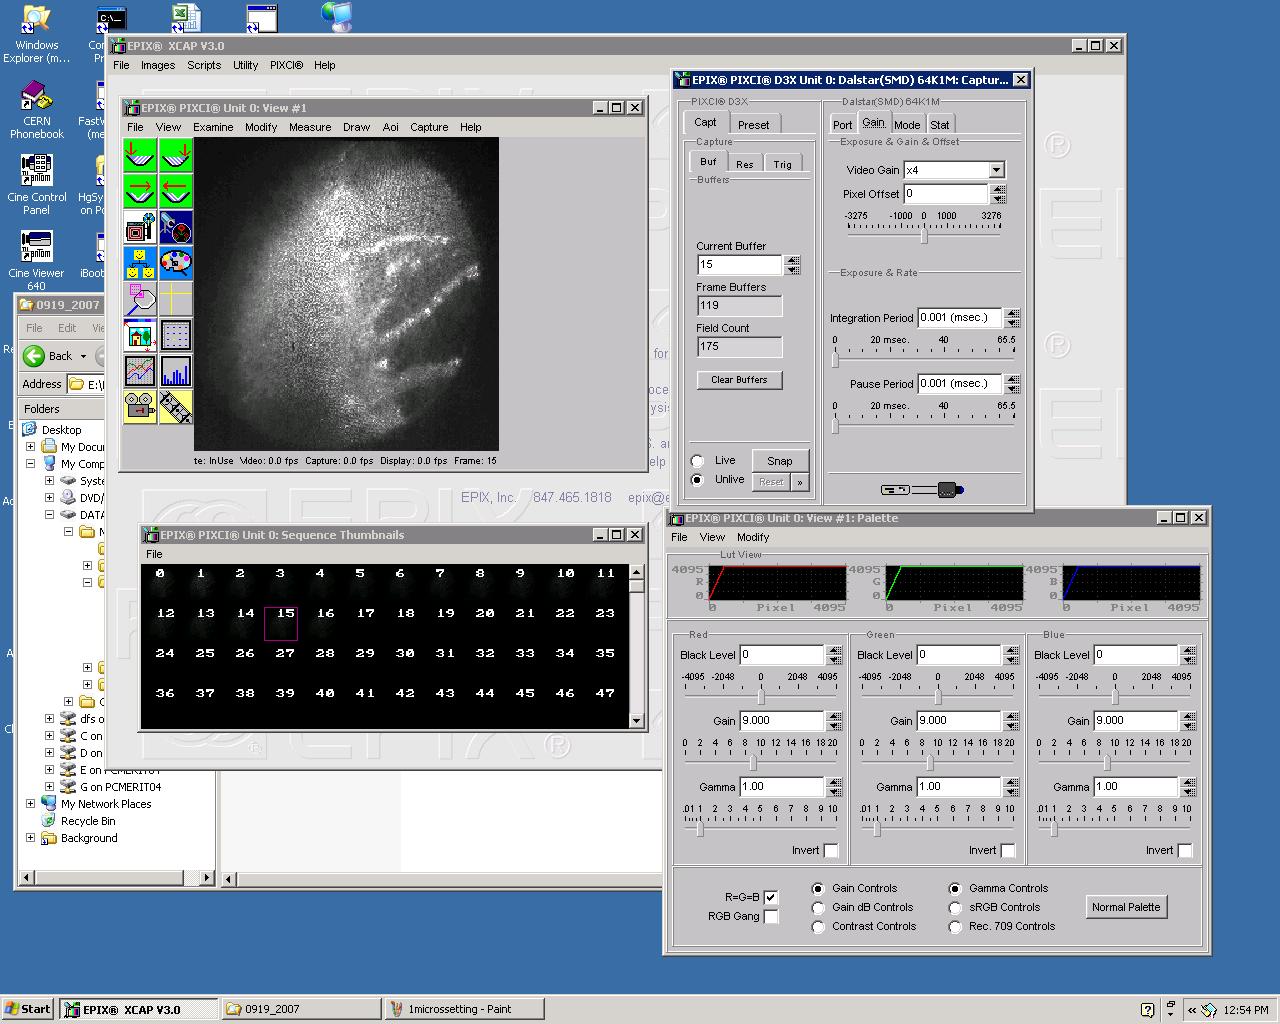This screenshot has width=1280, height=1024.
Task: Click the second-column green down-arrow buffer icon
Action: tap(176, 155)
